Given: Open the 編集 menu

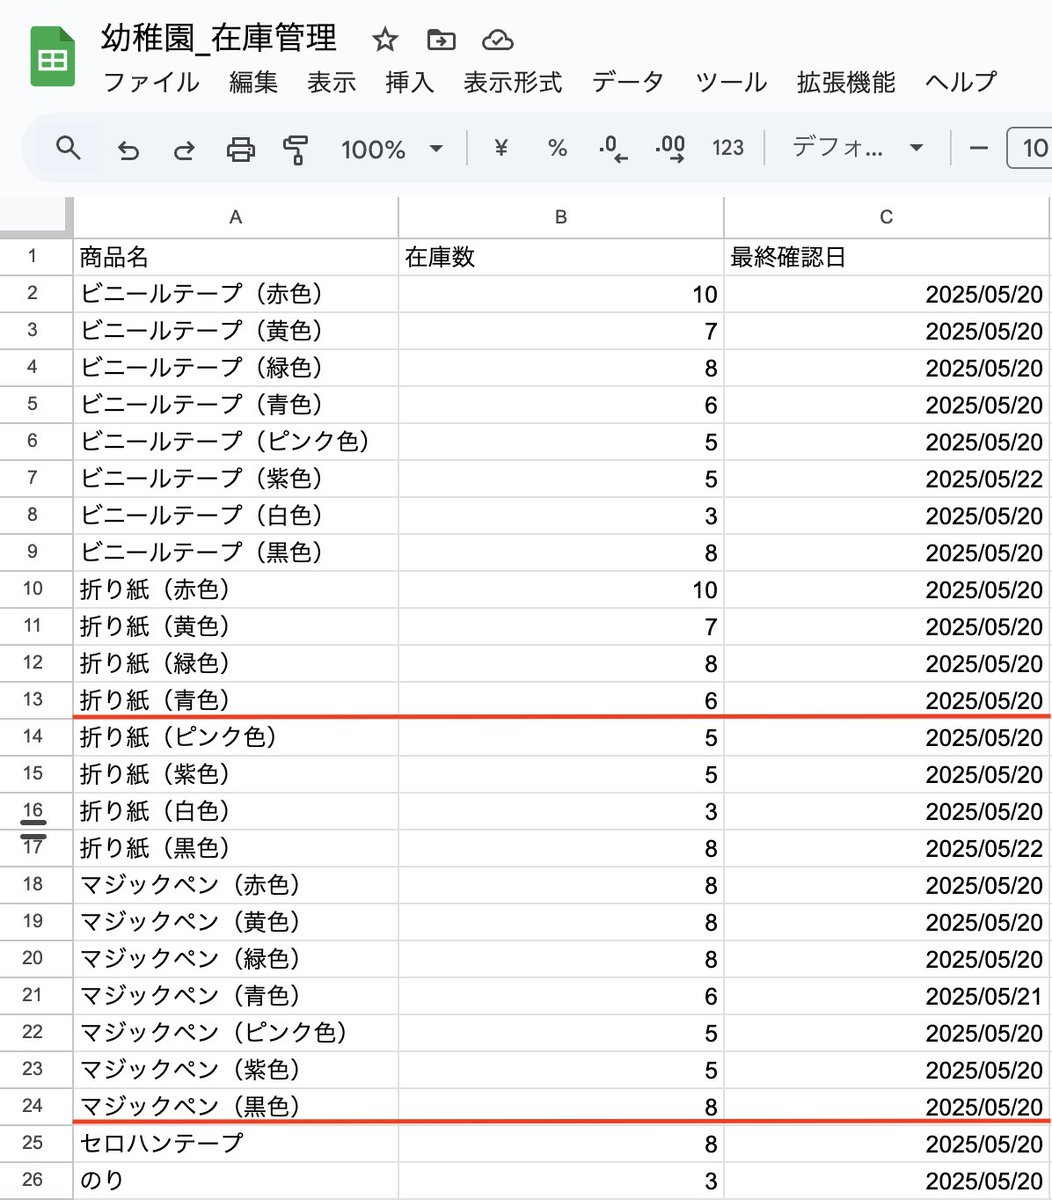Looking at the screenshot, I should [253, 82].
